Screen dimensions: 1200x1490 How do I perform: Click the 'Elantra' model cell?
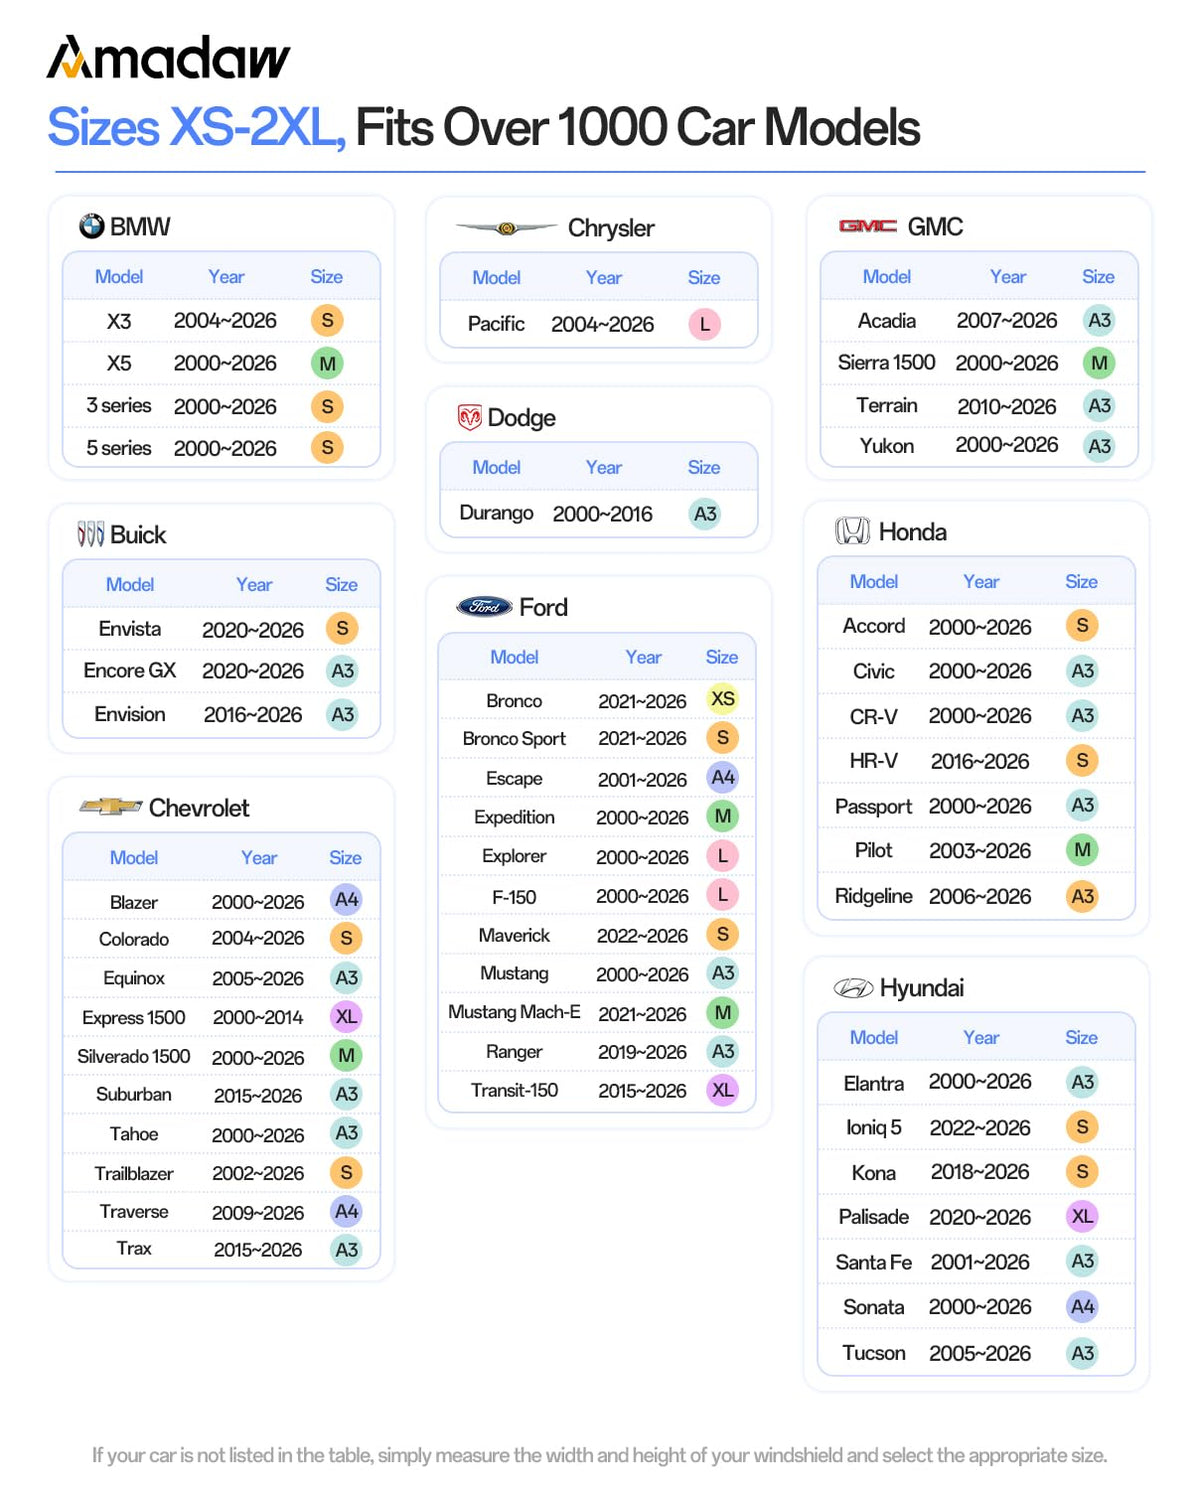(873, 1083)
